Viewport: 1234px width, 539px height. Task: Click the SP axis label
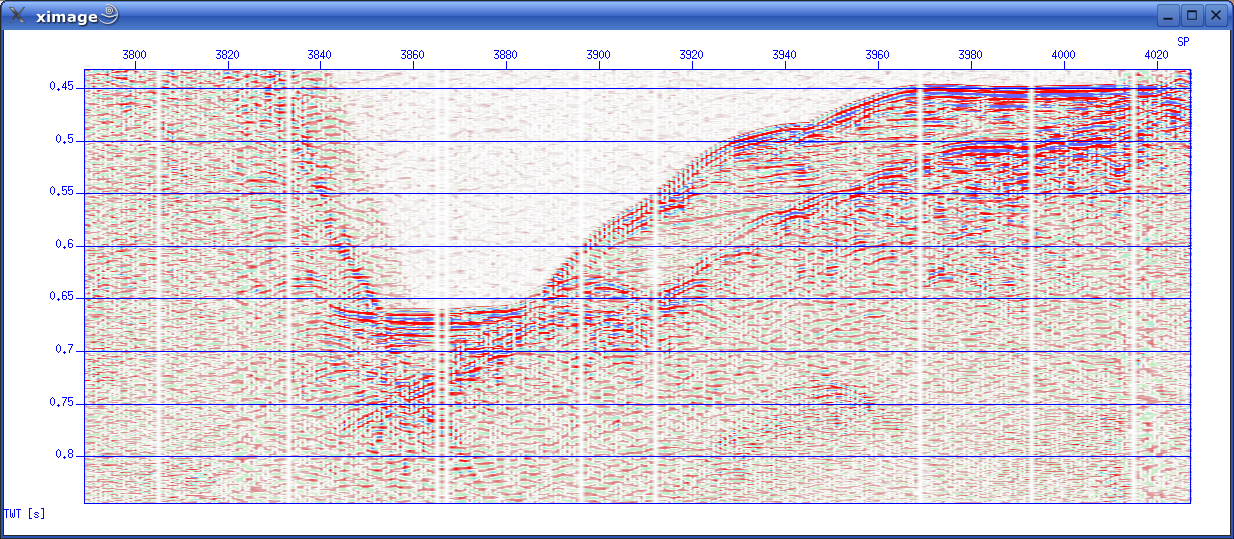(x=1183, y=42)
